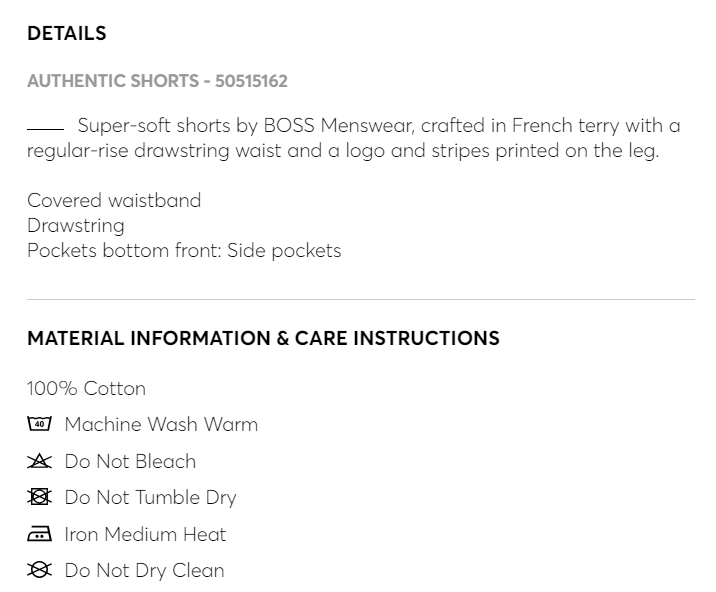Click the dash line before the description
The image size is (716, 592).
(x=45, y=128)
